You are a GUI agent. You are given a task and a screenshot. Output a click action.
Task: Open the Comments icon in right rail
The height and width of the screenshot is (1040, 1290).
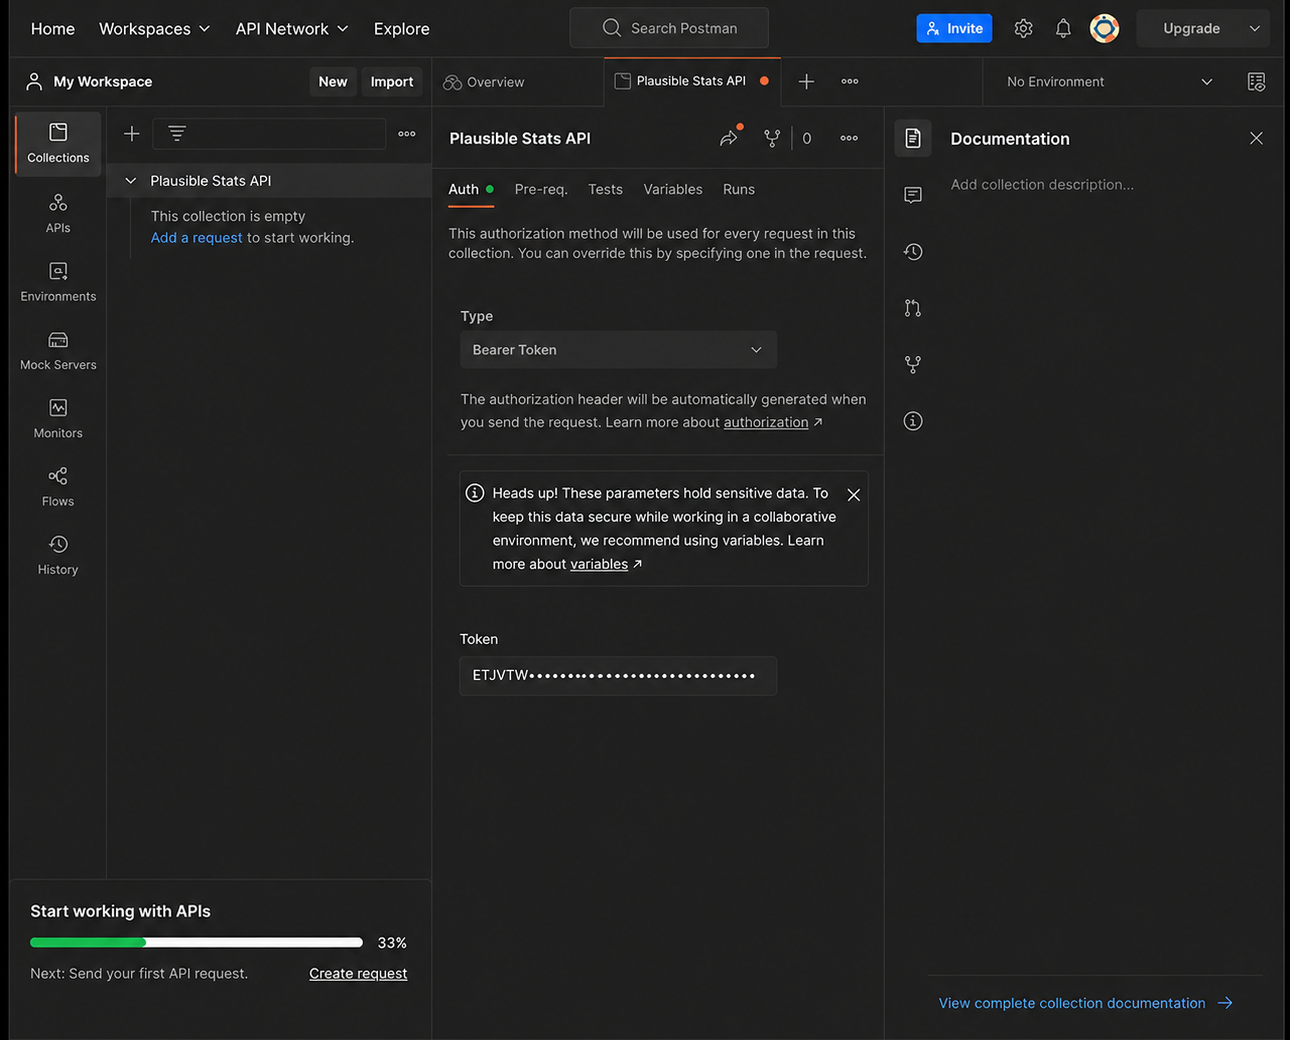913,195
